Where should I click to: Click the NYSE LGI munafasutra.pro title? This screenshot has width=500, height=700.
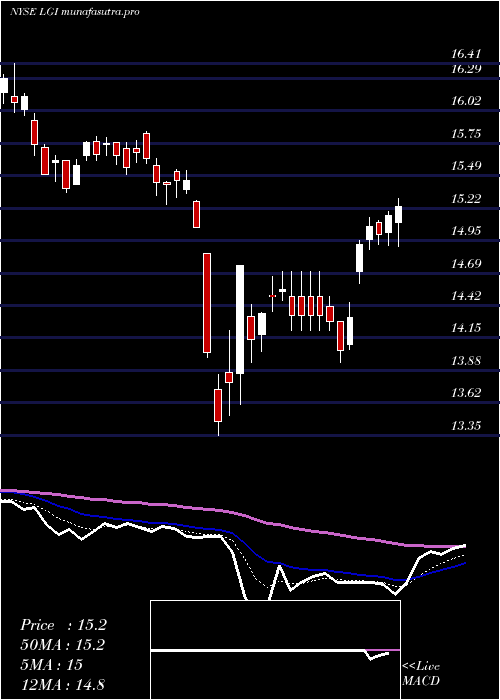[75, 12]
